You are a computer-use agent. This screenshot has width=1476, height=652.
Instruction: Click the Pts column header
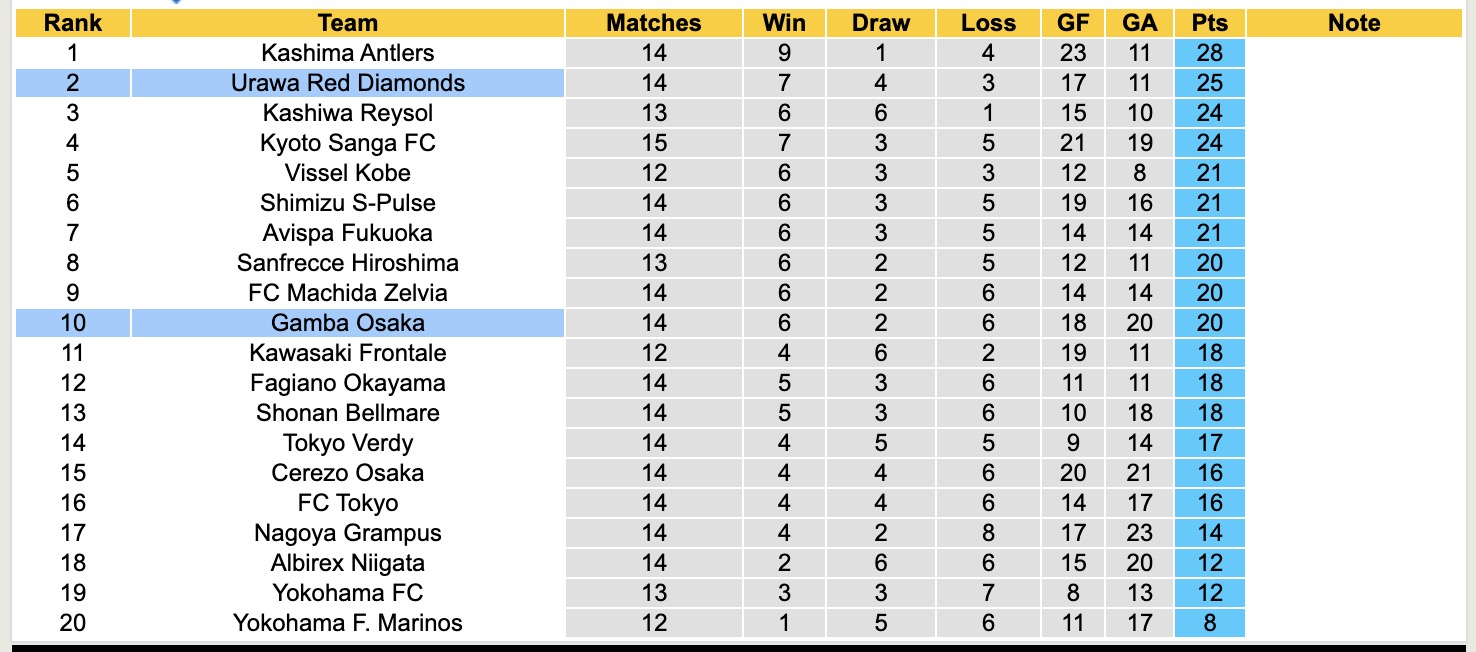pos(1210,23)
